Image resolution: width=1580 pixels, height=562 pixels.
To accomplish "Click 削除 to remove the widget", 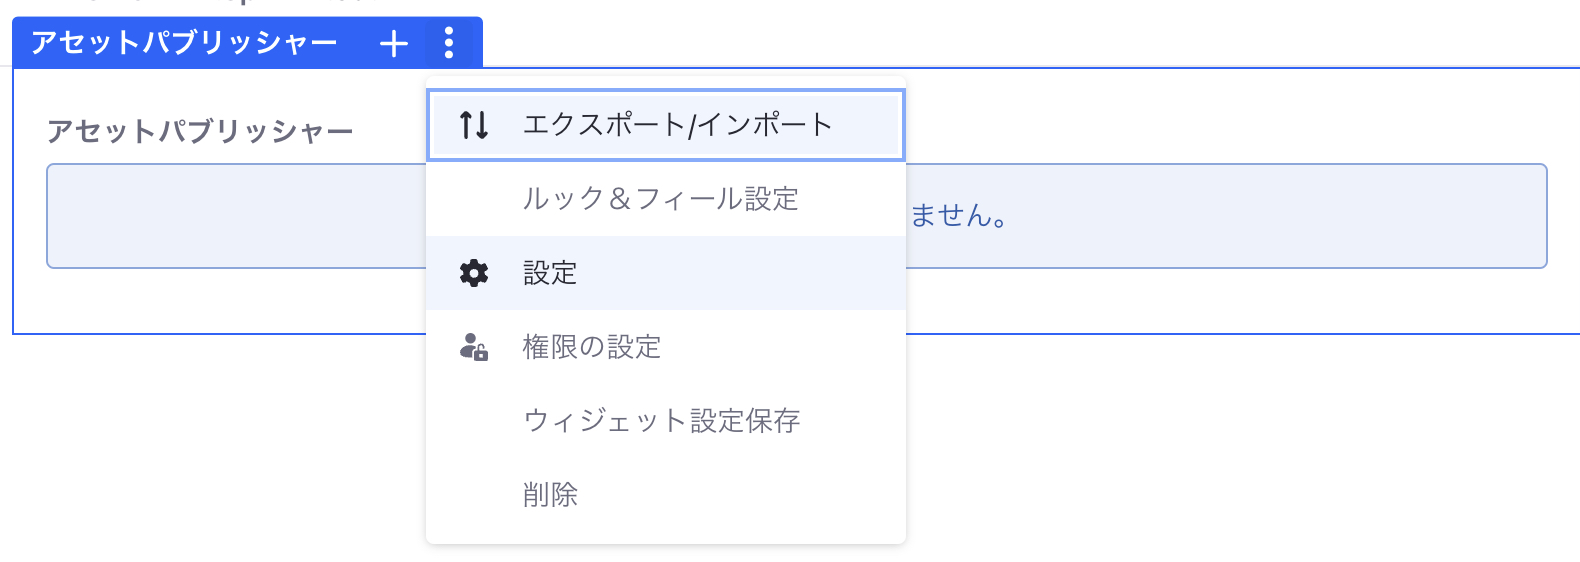I will coord(550,495).
